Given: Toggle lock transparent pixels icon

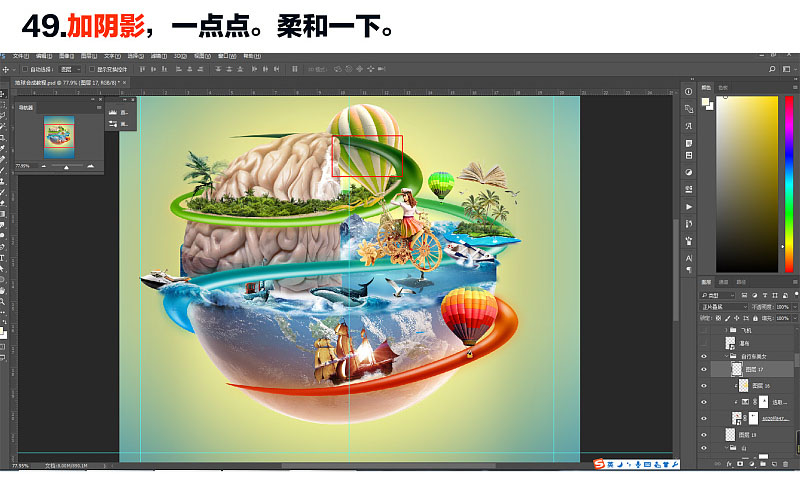Looking at the screenshot, I should coord(718,318).
